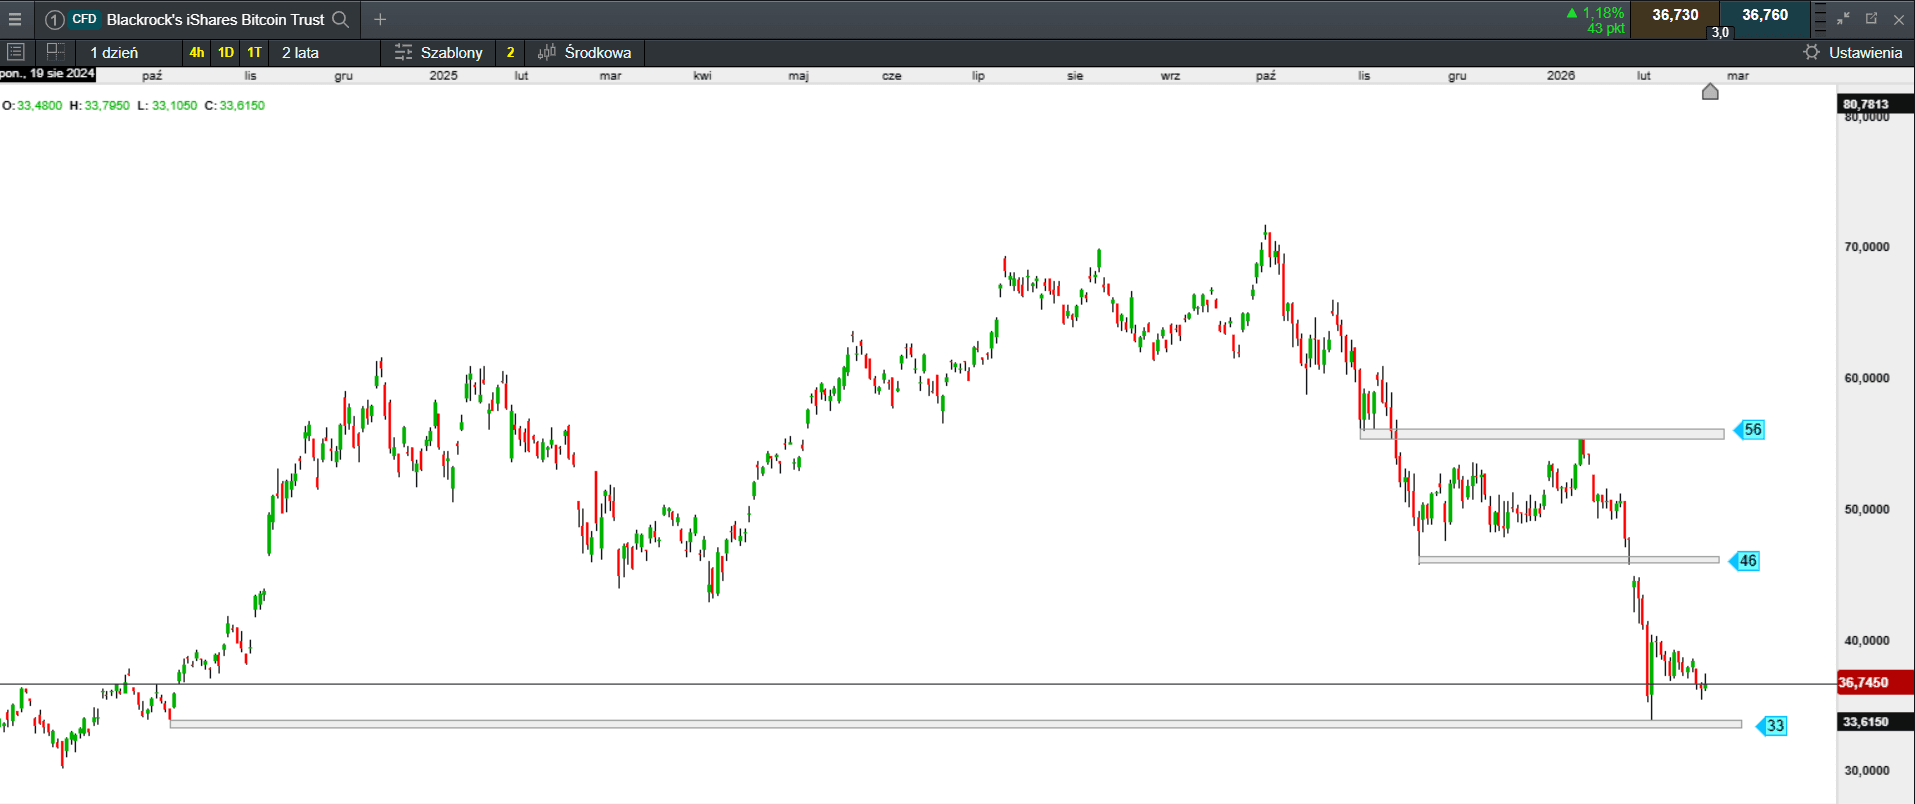The height and width of the screenshot is (804, 1915).
Task: Open the chart layout grid icon
Action: pyautogui.click(x=56, y=52)
